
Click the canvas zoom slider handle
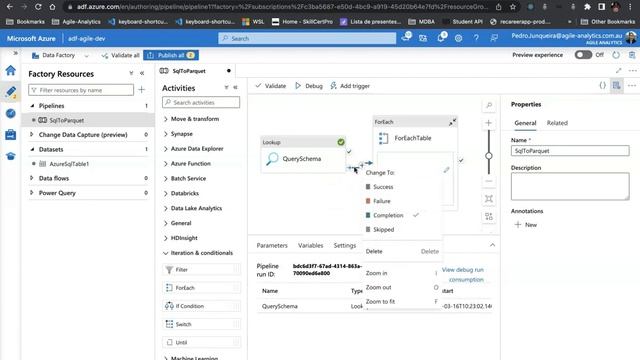(489, 156)
